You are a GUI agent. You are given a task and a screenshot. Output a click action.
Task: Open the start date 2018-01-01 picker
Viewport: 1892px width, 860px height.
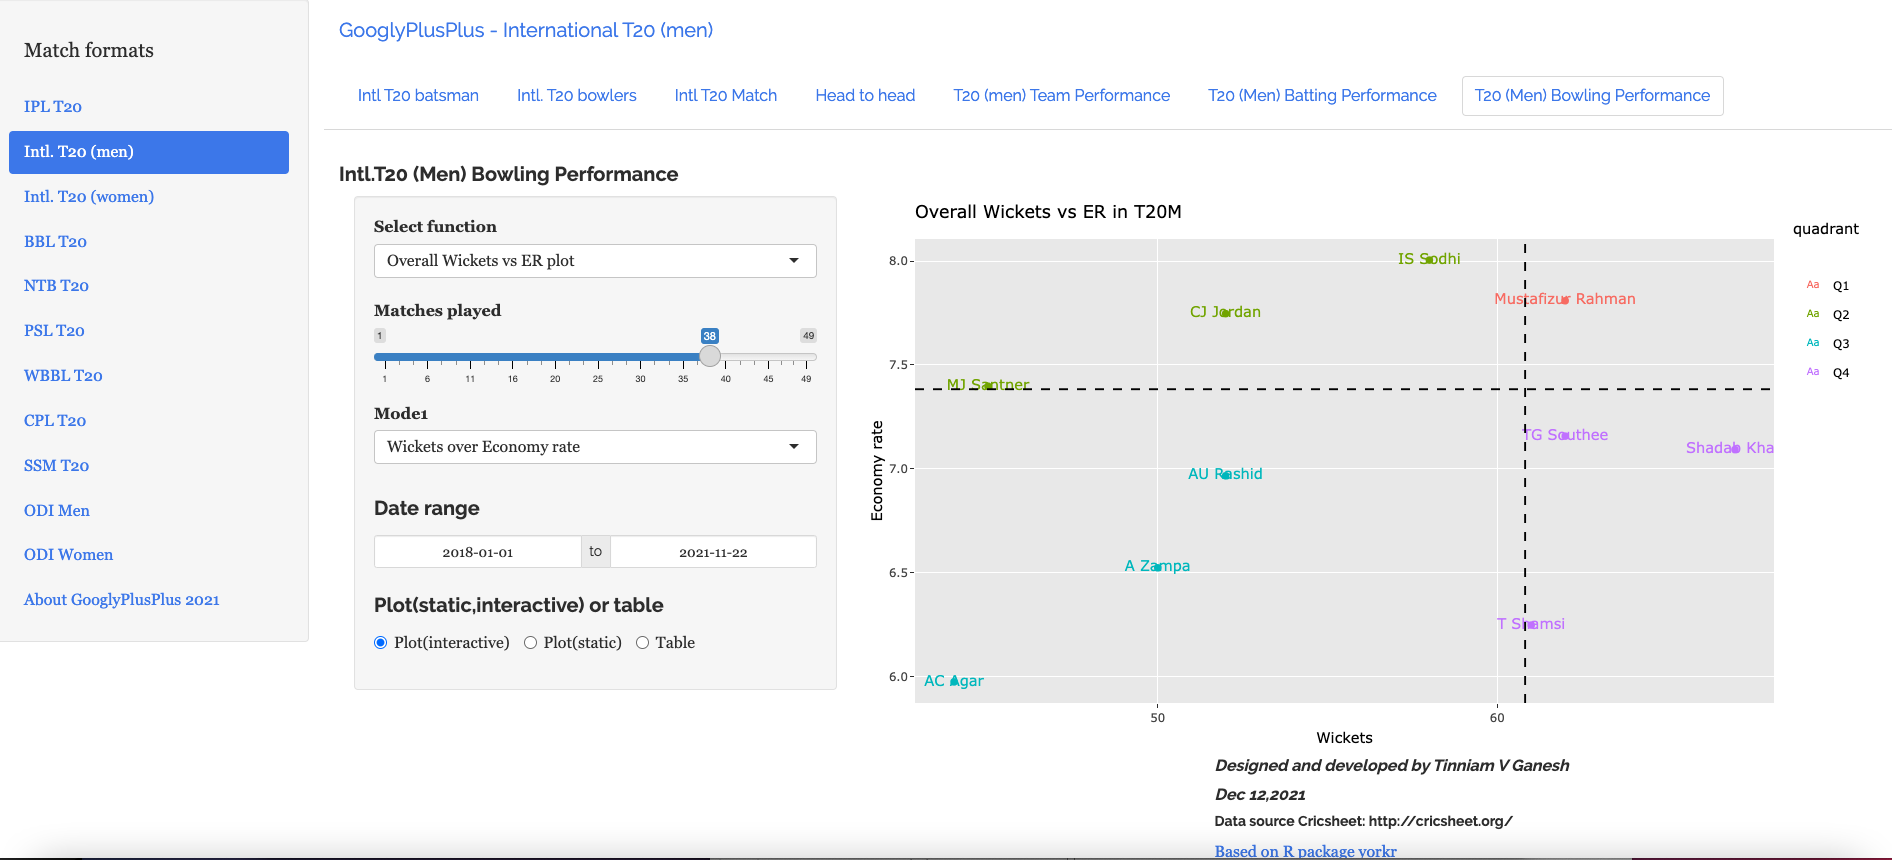(x=478, y=552)
